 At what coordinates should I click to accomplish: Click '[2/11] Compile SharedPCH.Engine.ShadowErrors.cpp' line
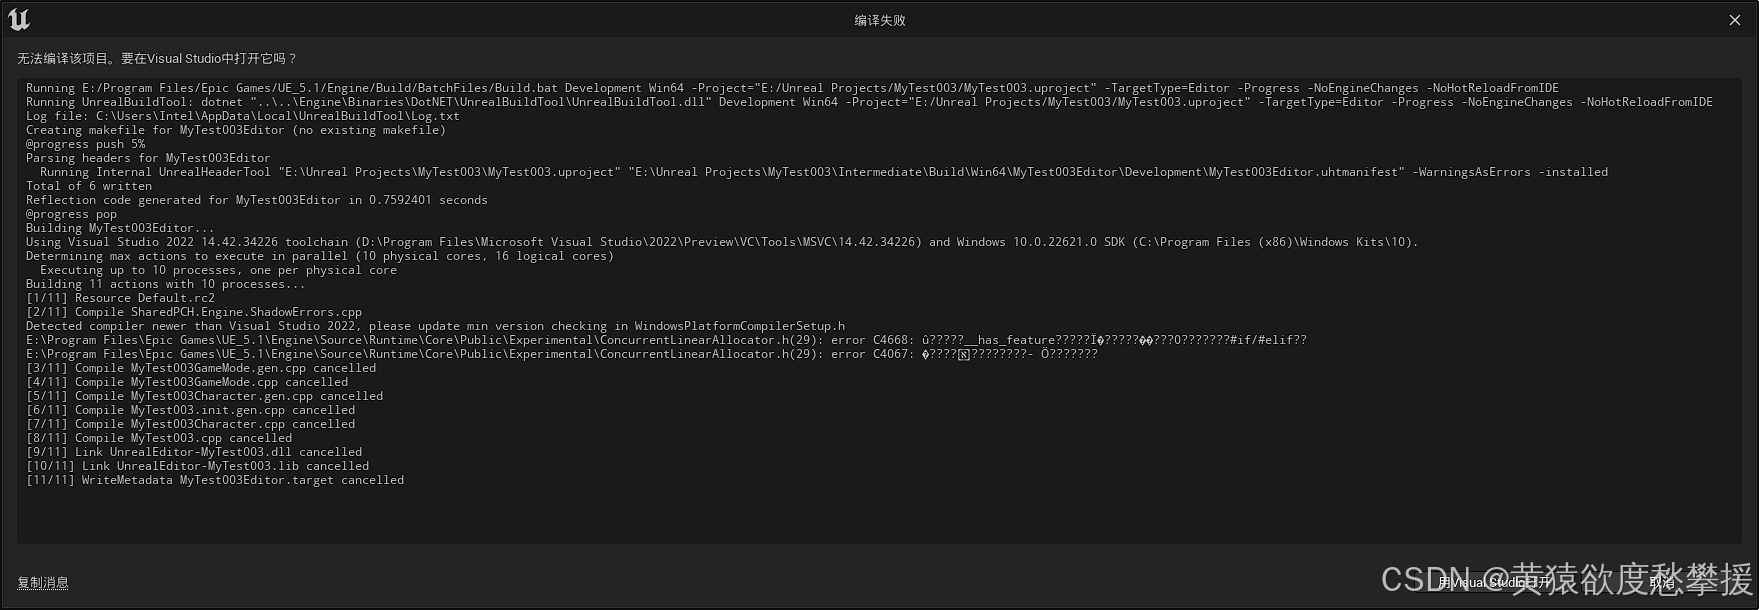pyautogui.click(x=194, y=312)
